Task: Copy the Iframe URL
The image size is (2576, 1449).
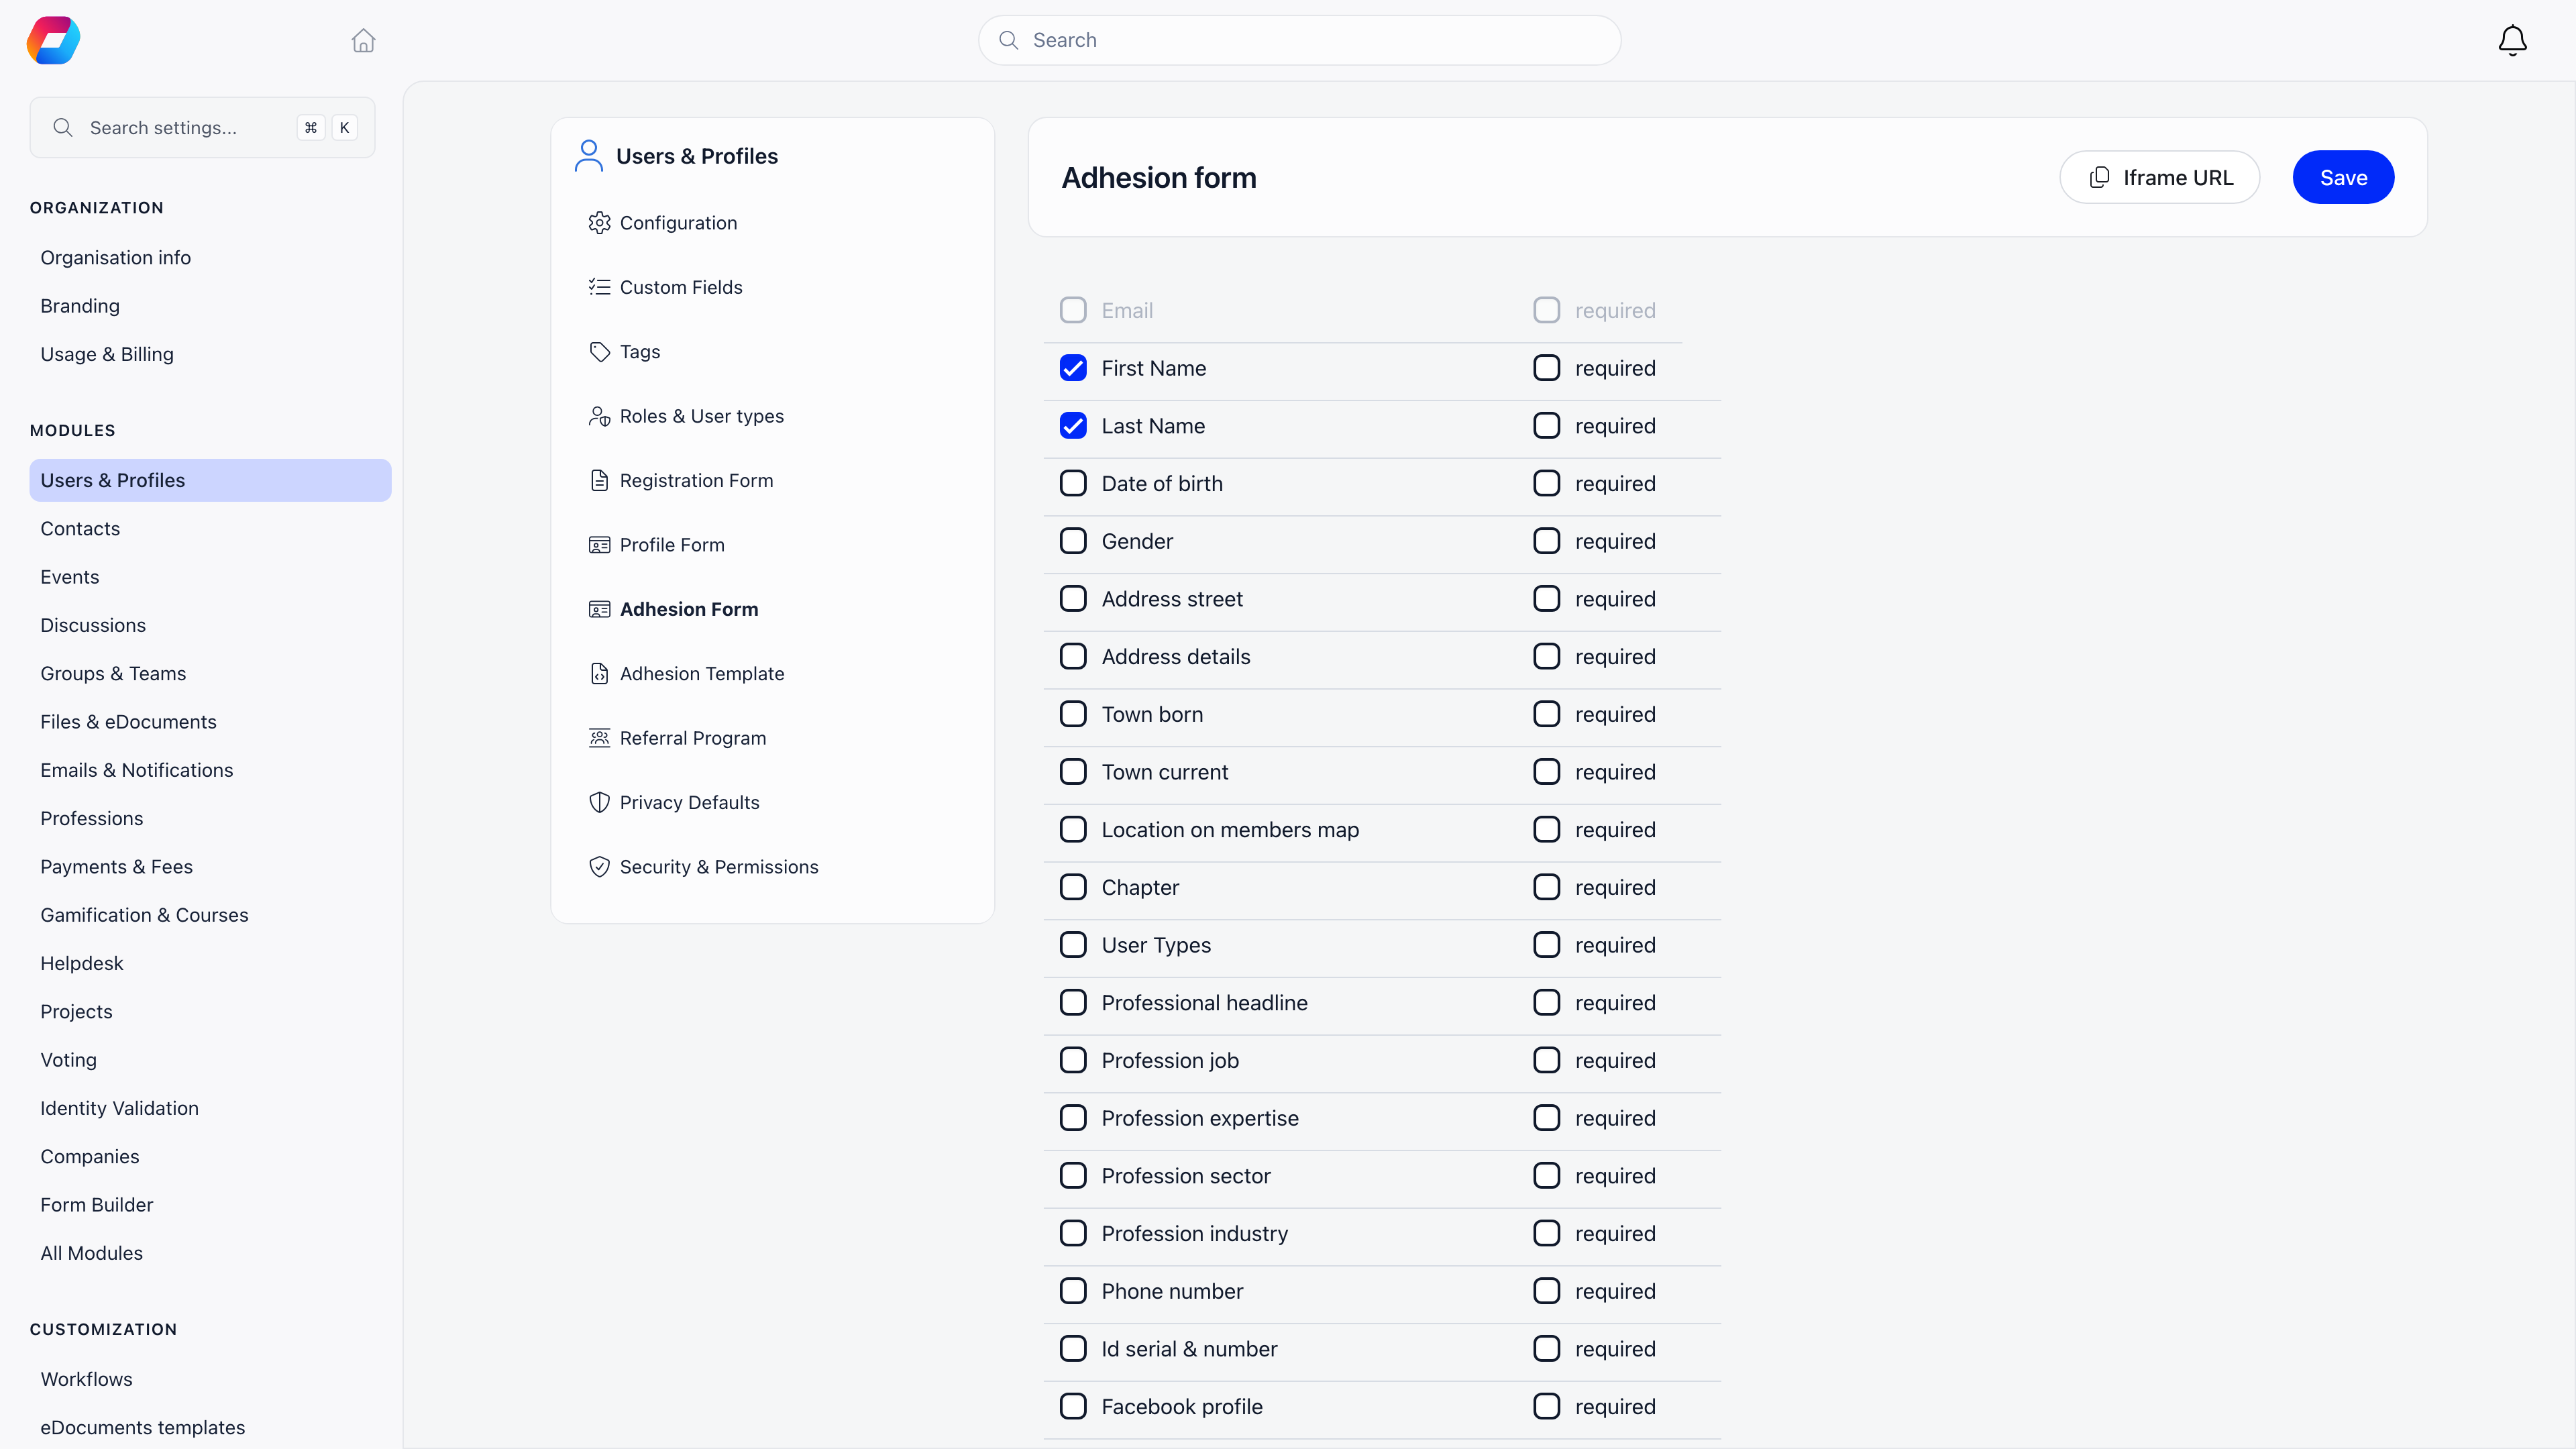Action: coord(2159,177)
